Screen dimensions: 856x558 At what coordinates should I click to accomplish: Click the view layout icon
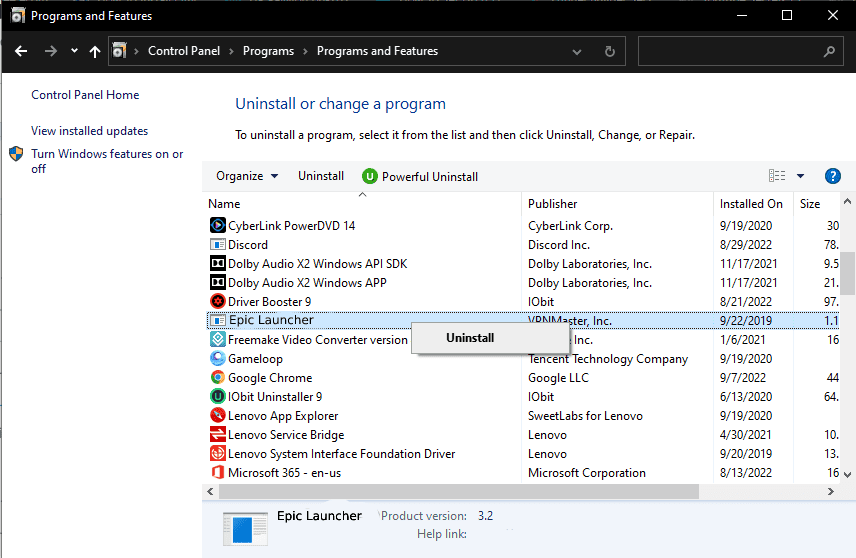pos(777,176)
